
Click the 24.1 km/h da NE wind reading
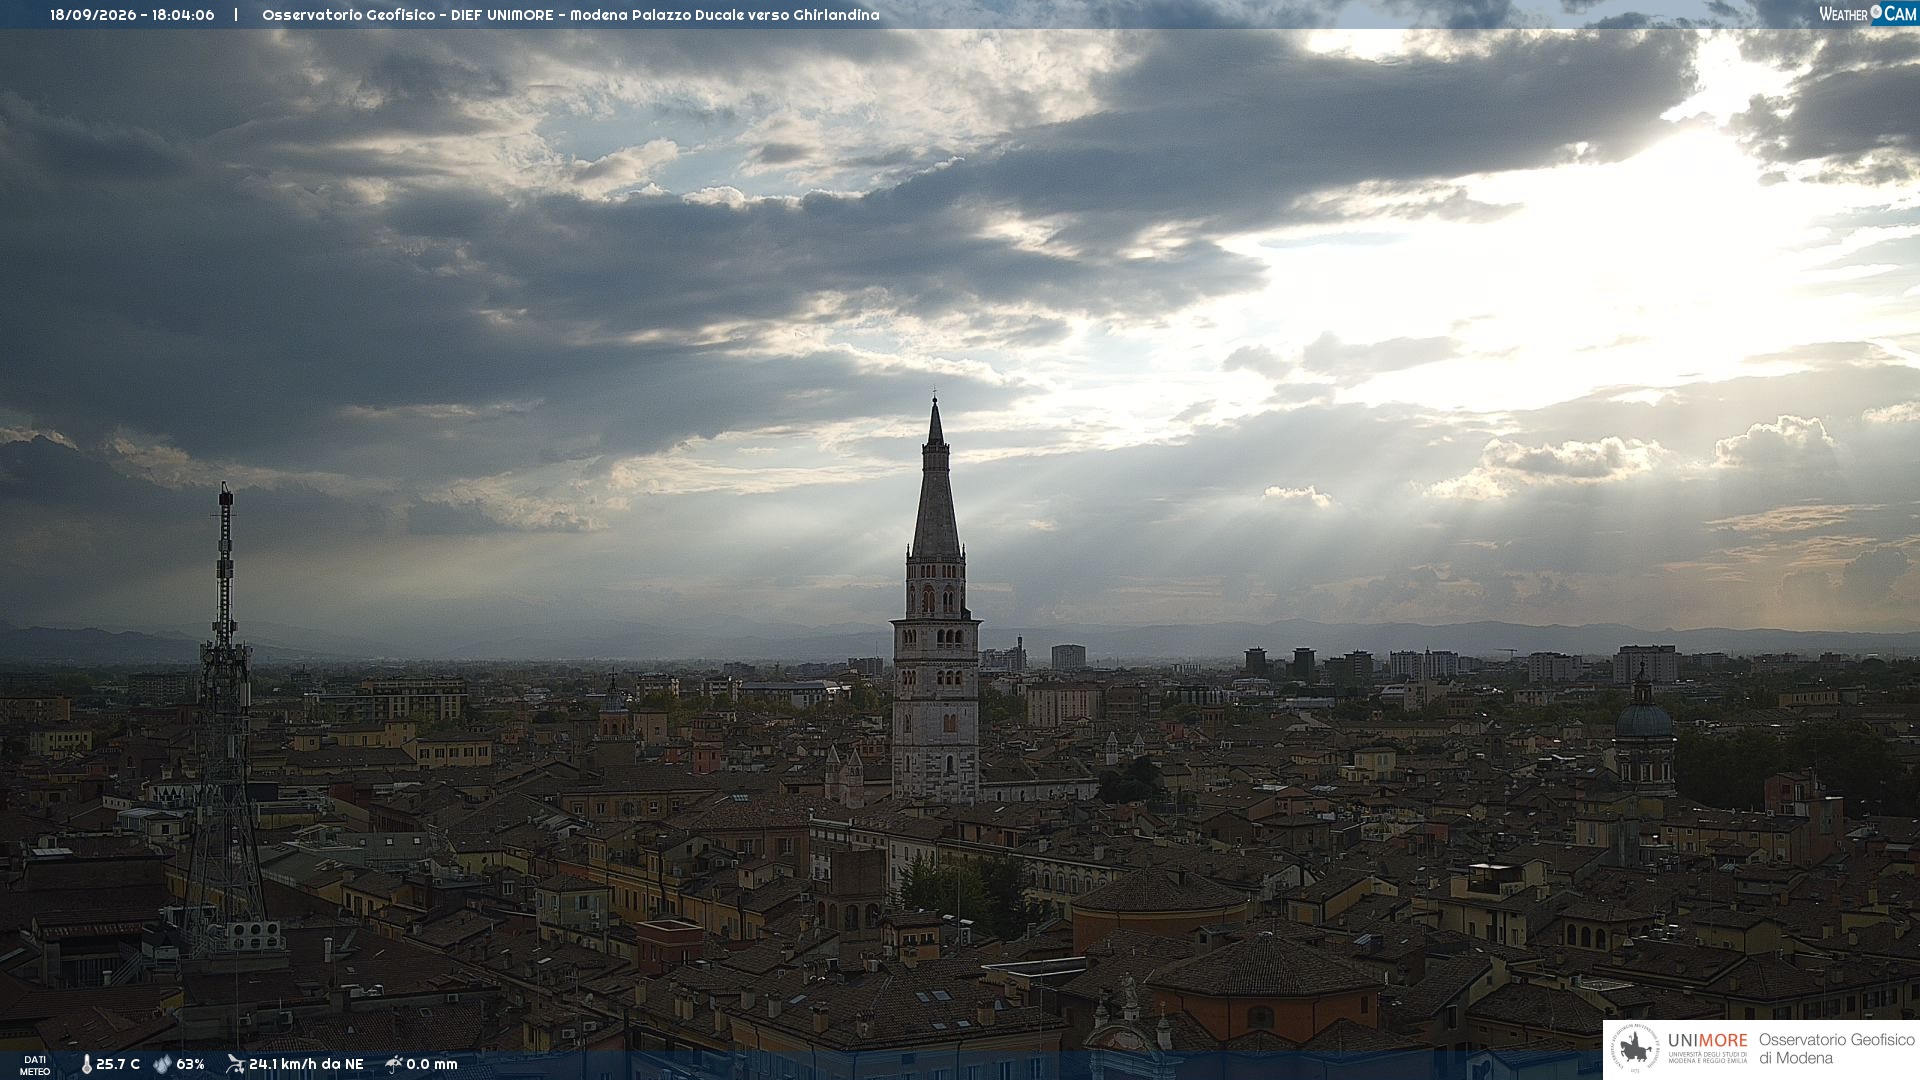click(x=306, y=1065)
